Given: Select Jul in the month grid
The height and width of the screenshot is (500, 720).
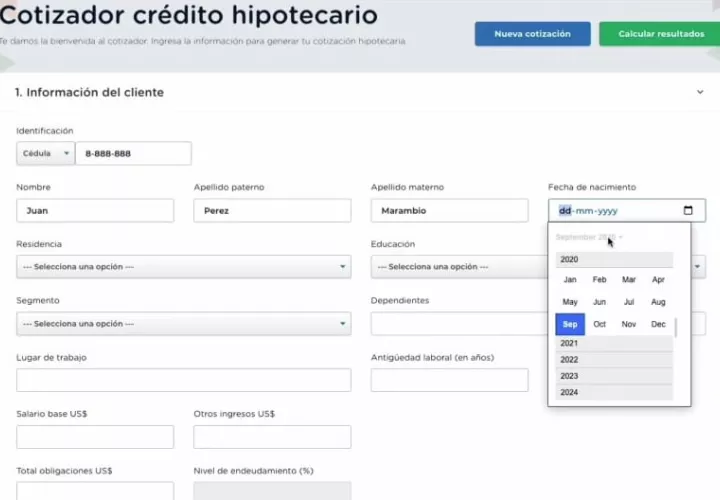Looking at the screenshot, I should 629,302.
